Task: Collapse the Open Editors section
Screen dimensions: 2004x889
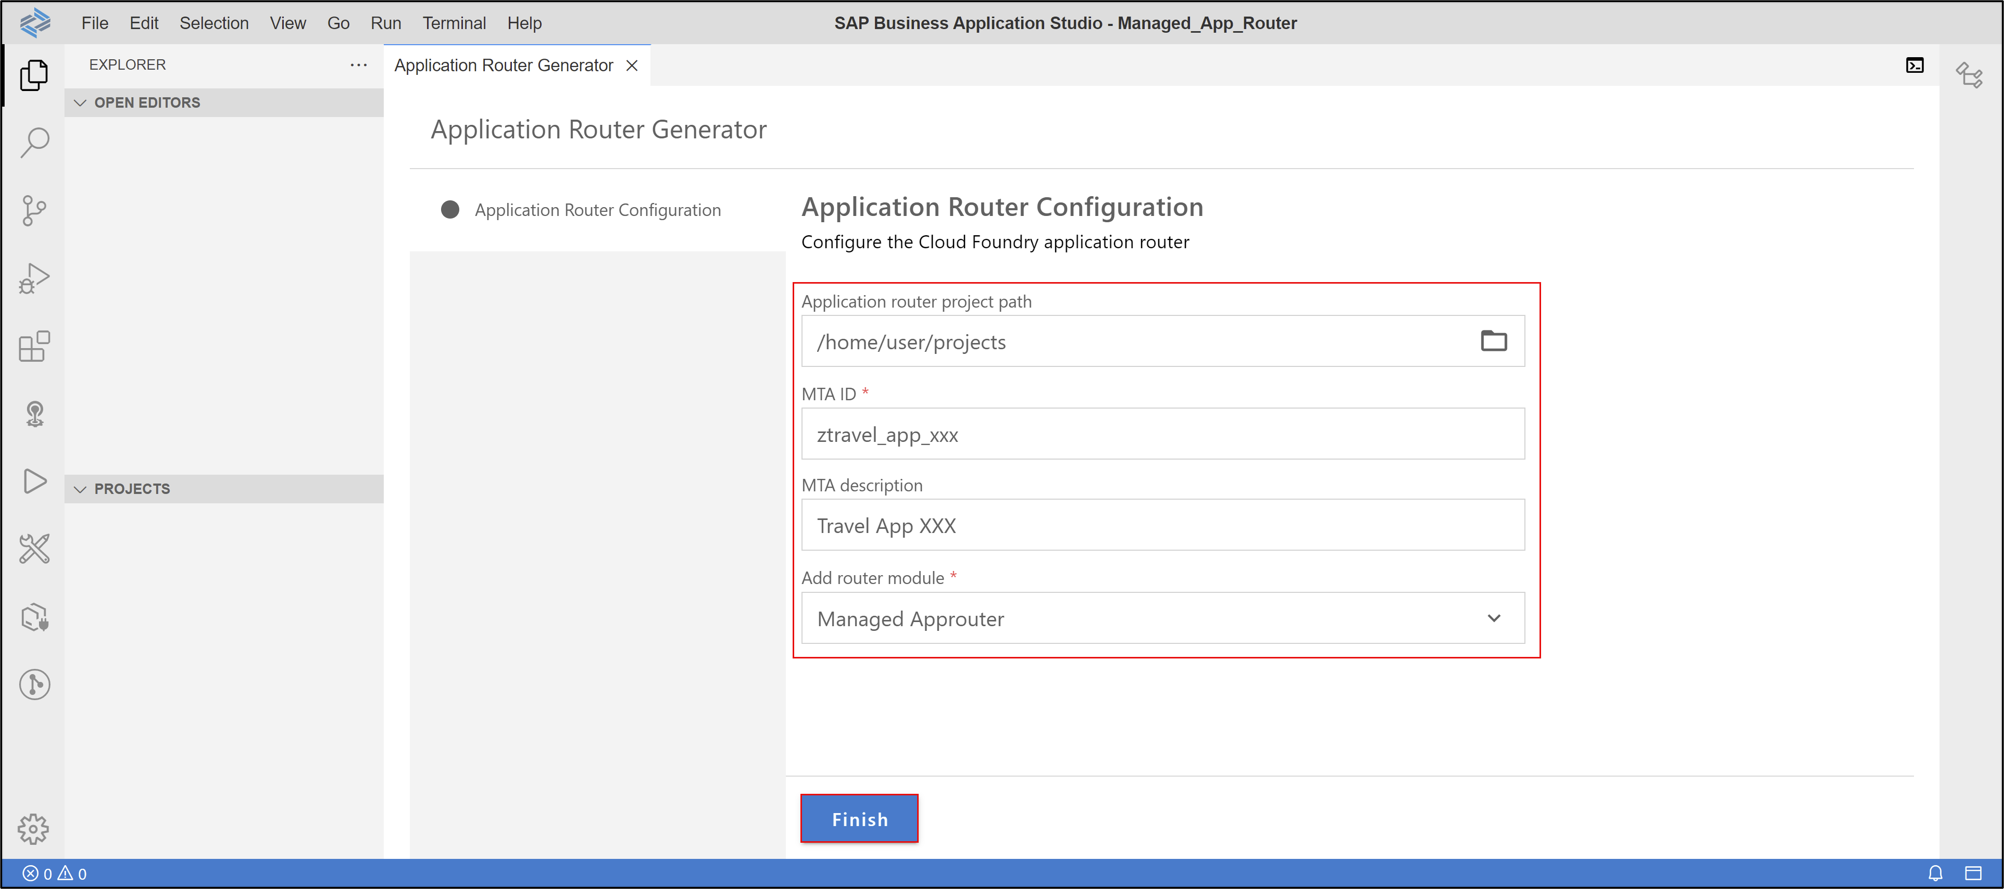Action: coord(224,102)
